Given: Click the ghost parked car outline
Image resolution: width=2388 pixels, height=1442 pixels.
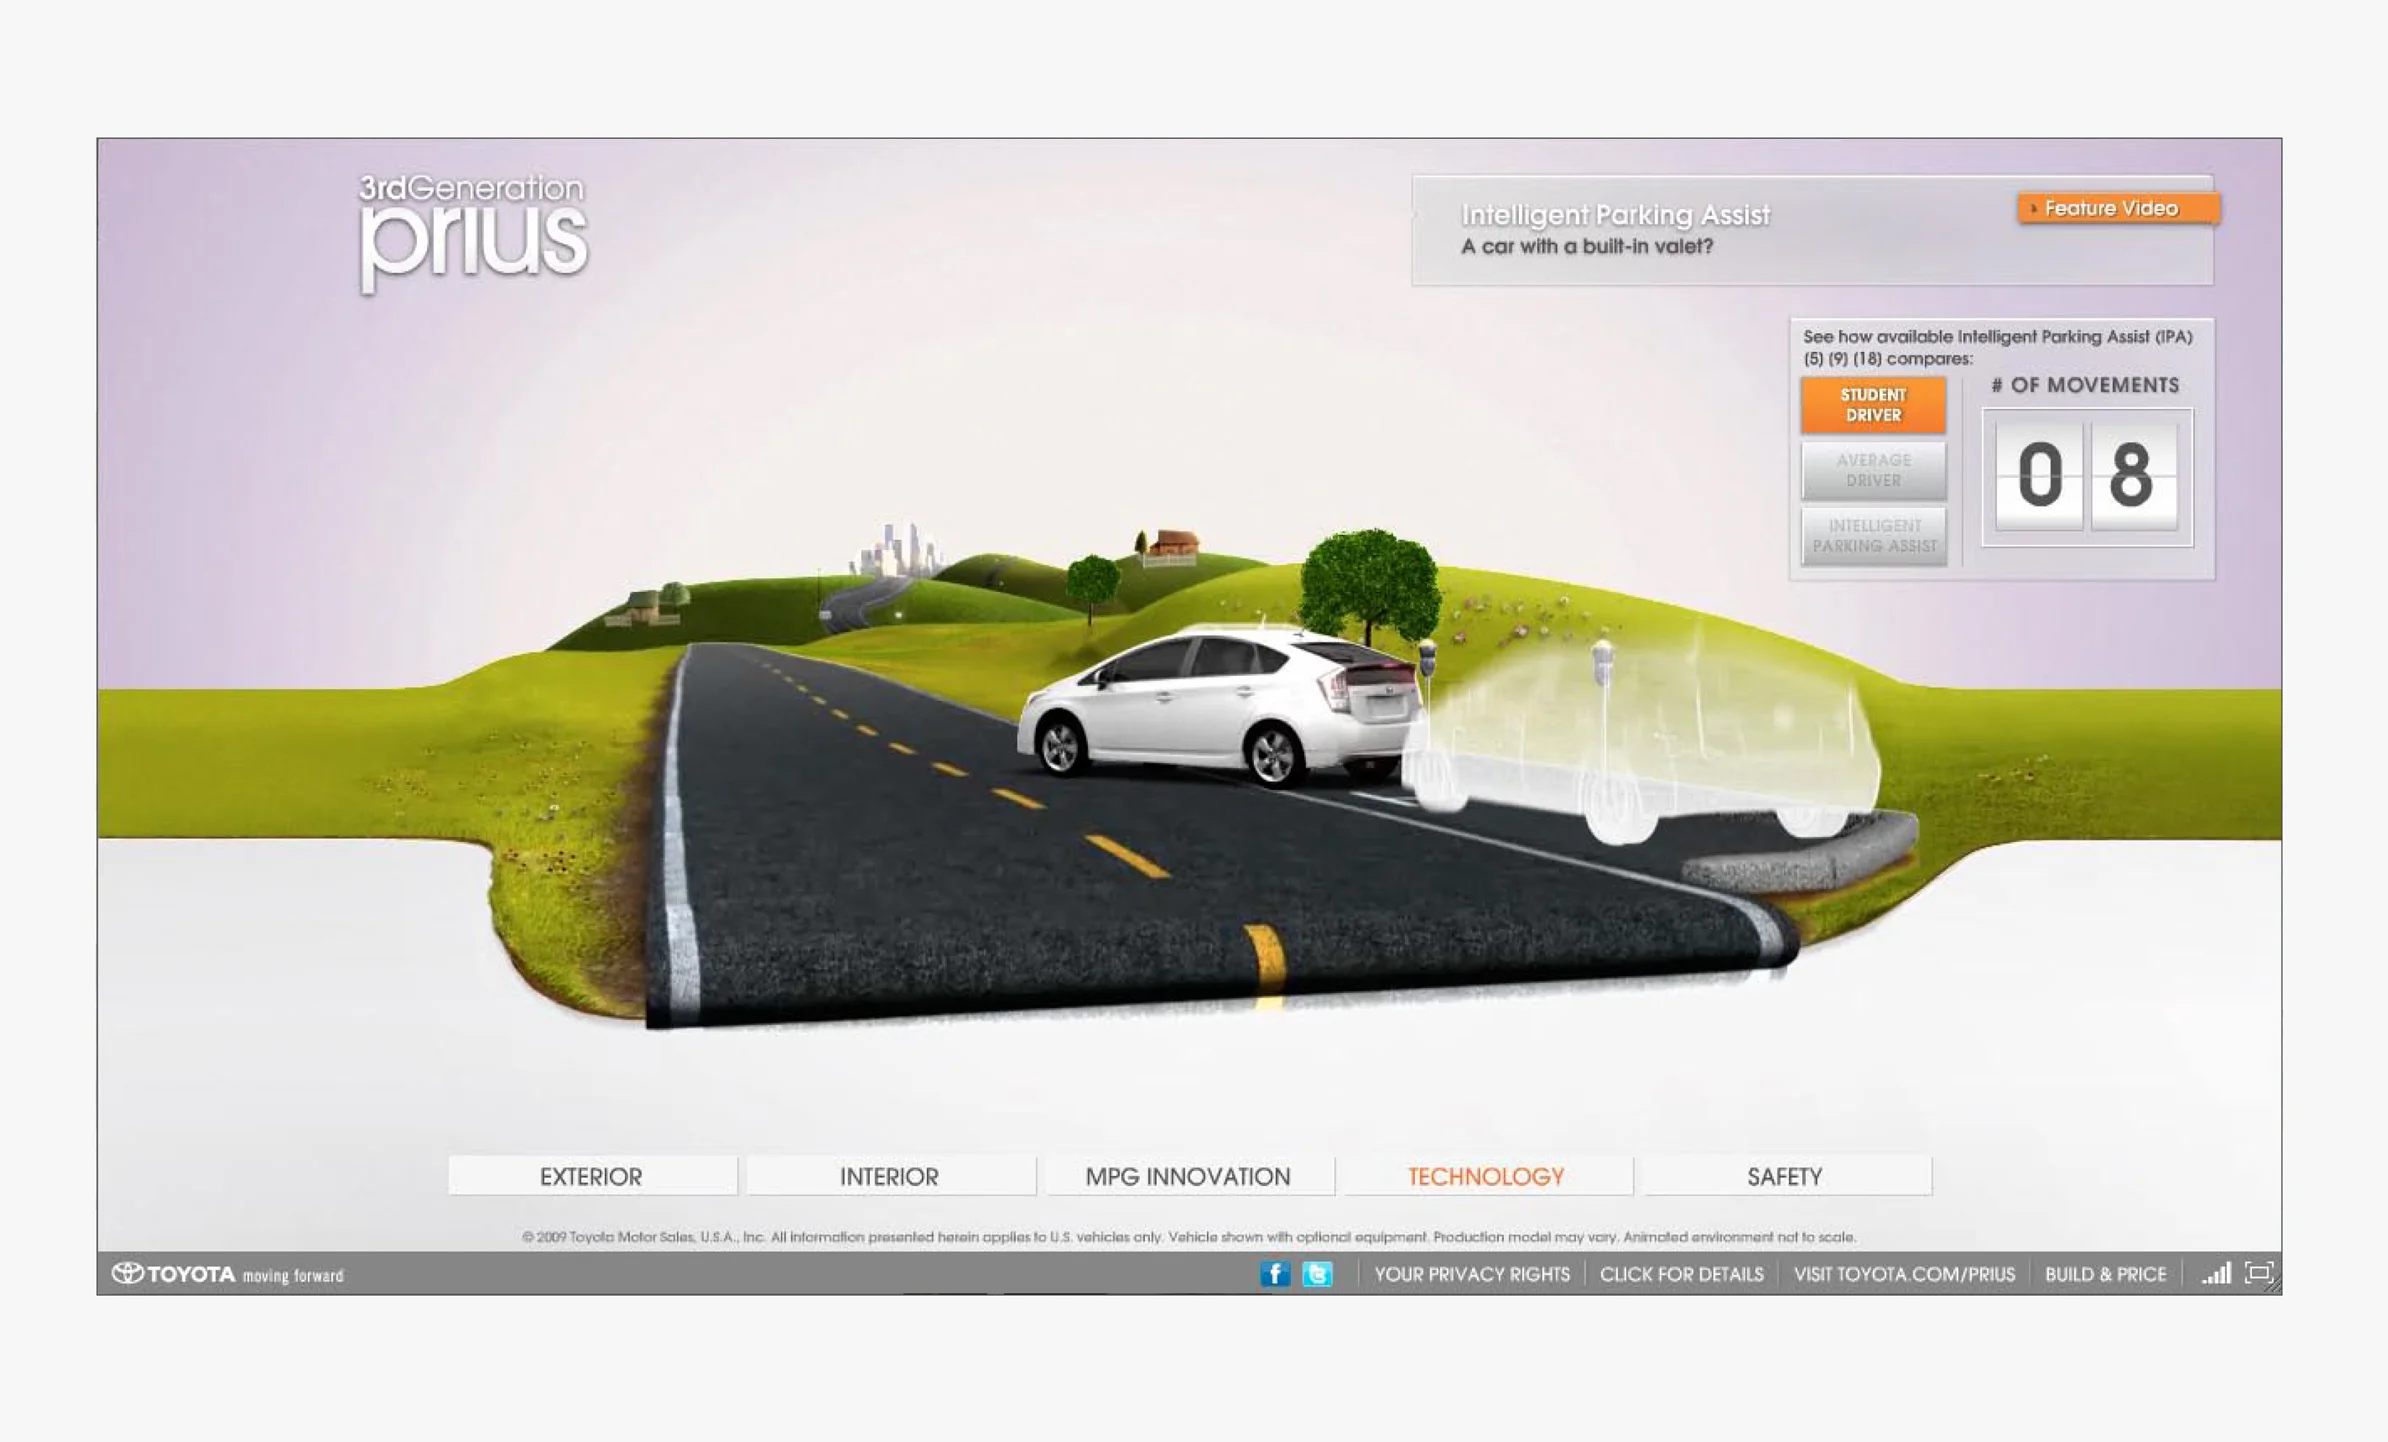Looking at the screenshot, I should click(1642, 742).
